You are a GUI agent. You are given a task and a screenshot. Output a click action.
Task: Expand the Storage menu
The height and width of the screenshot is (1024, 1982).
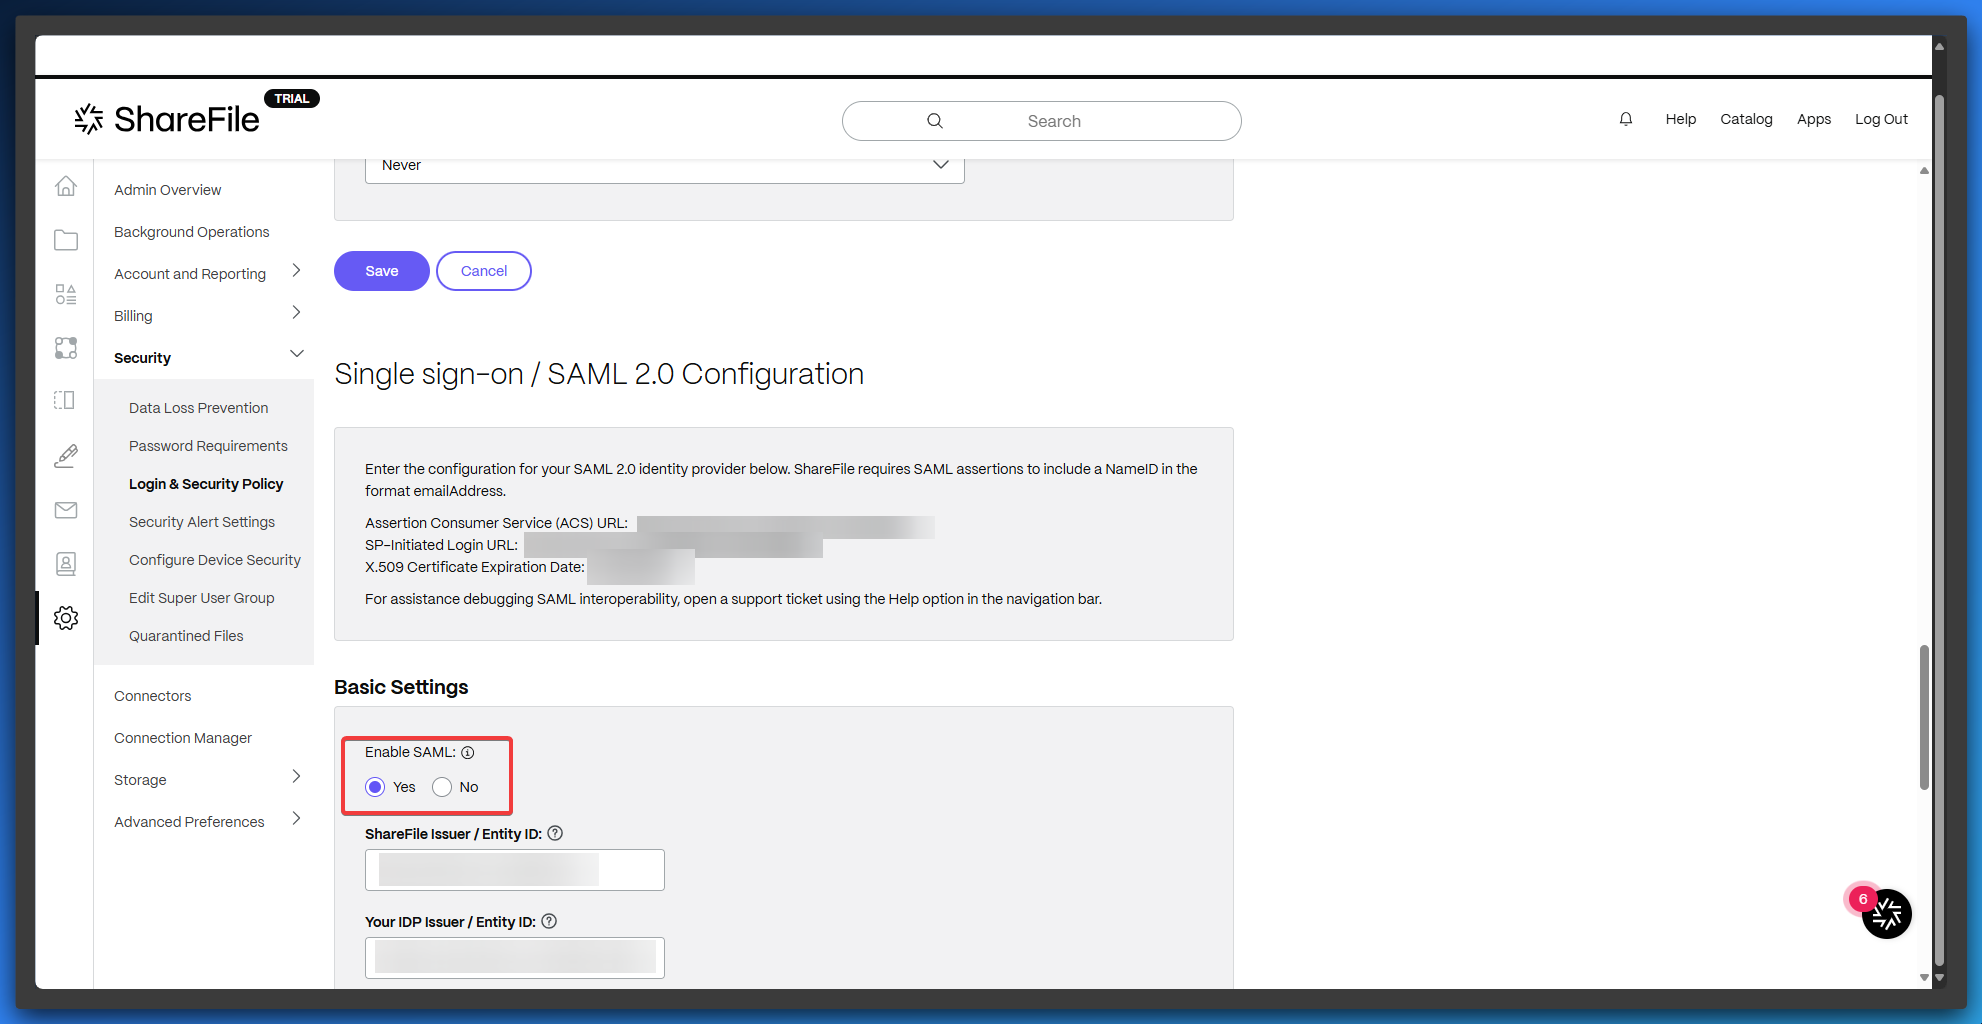point(296,777)
